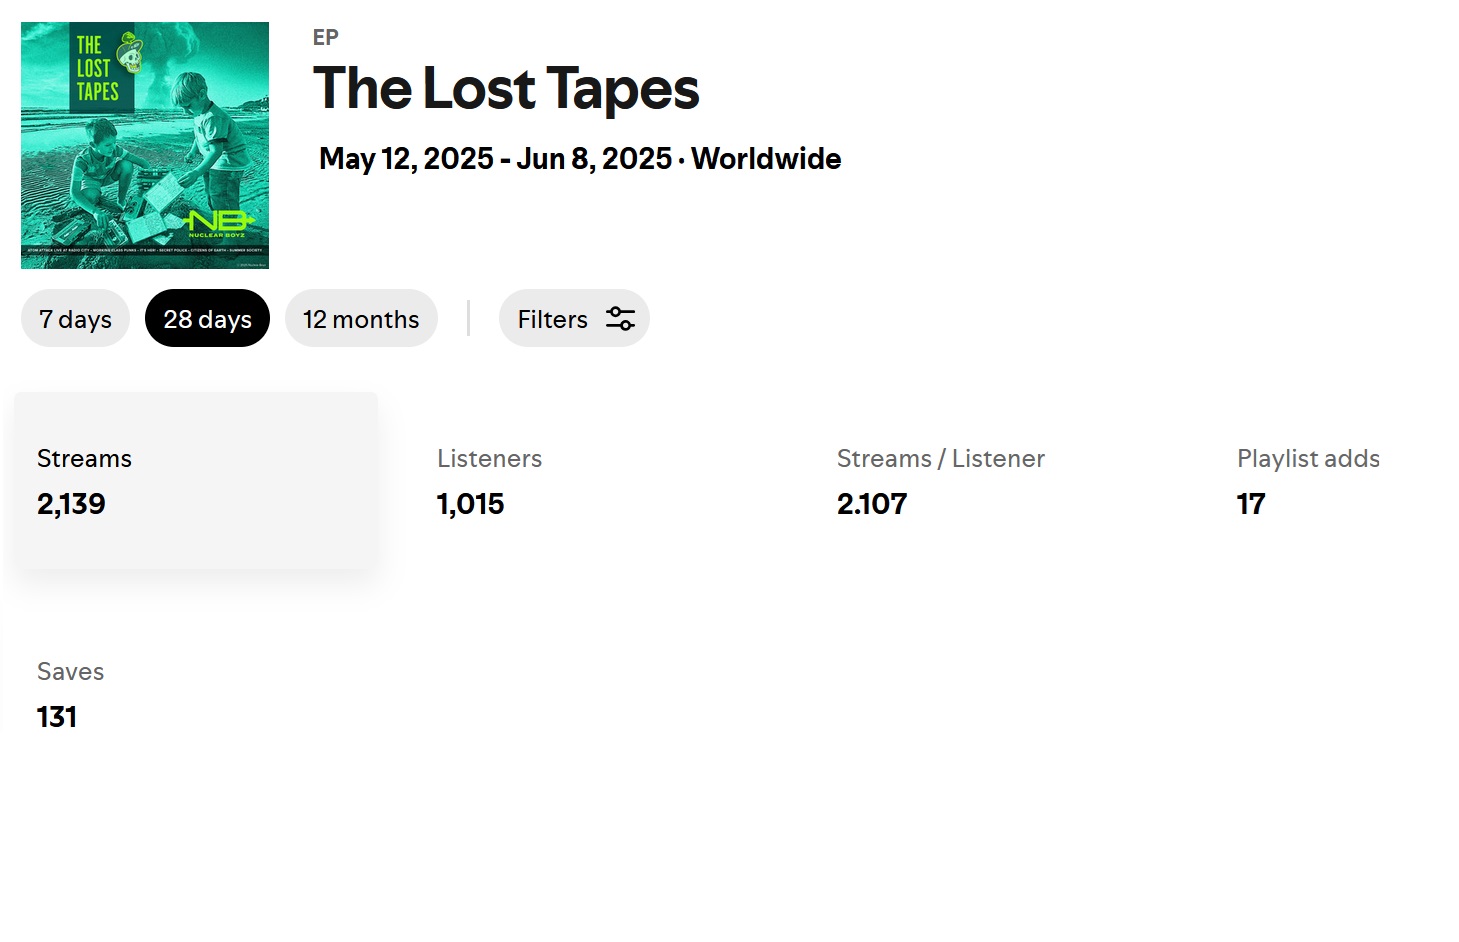The width and height of the screenshot is (1459, 942).
Task: Click the 131 saves count
Action: (x=57, y=717)
